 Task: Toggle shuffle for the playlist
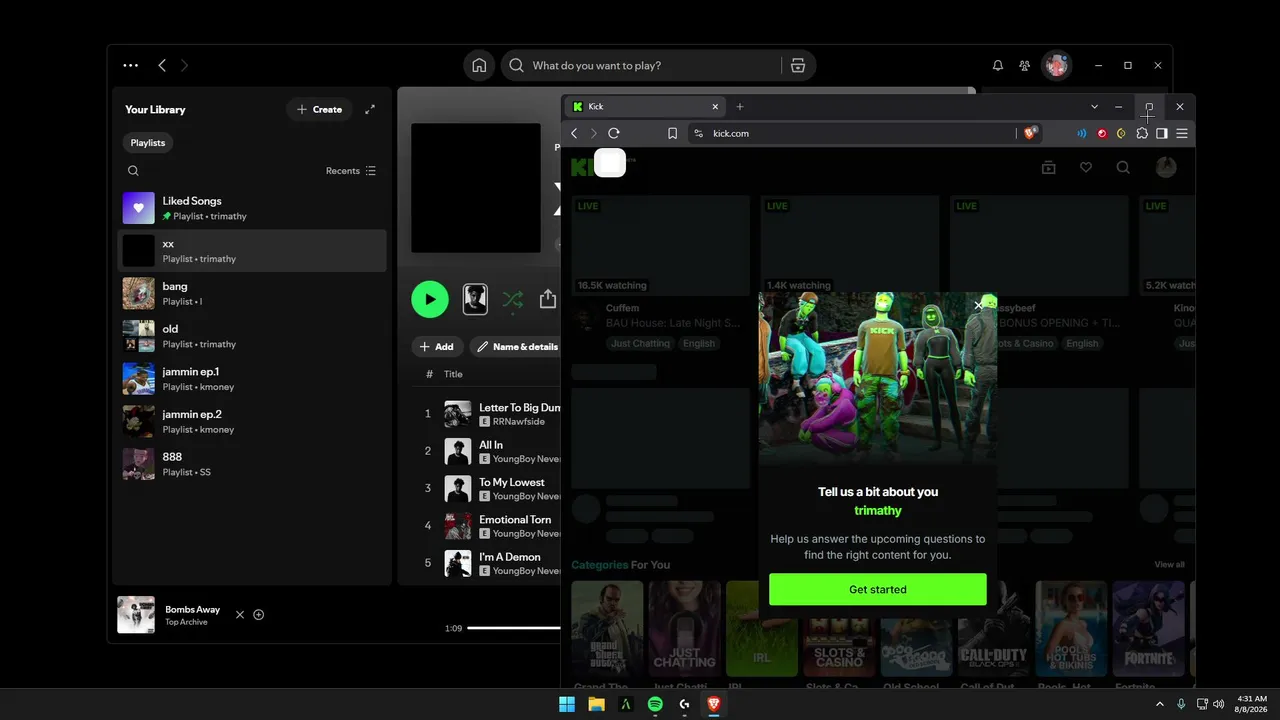click(x=512, y=299)
